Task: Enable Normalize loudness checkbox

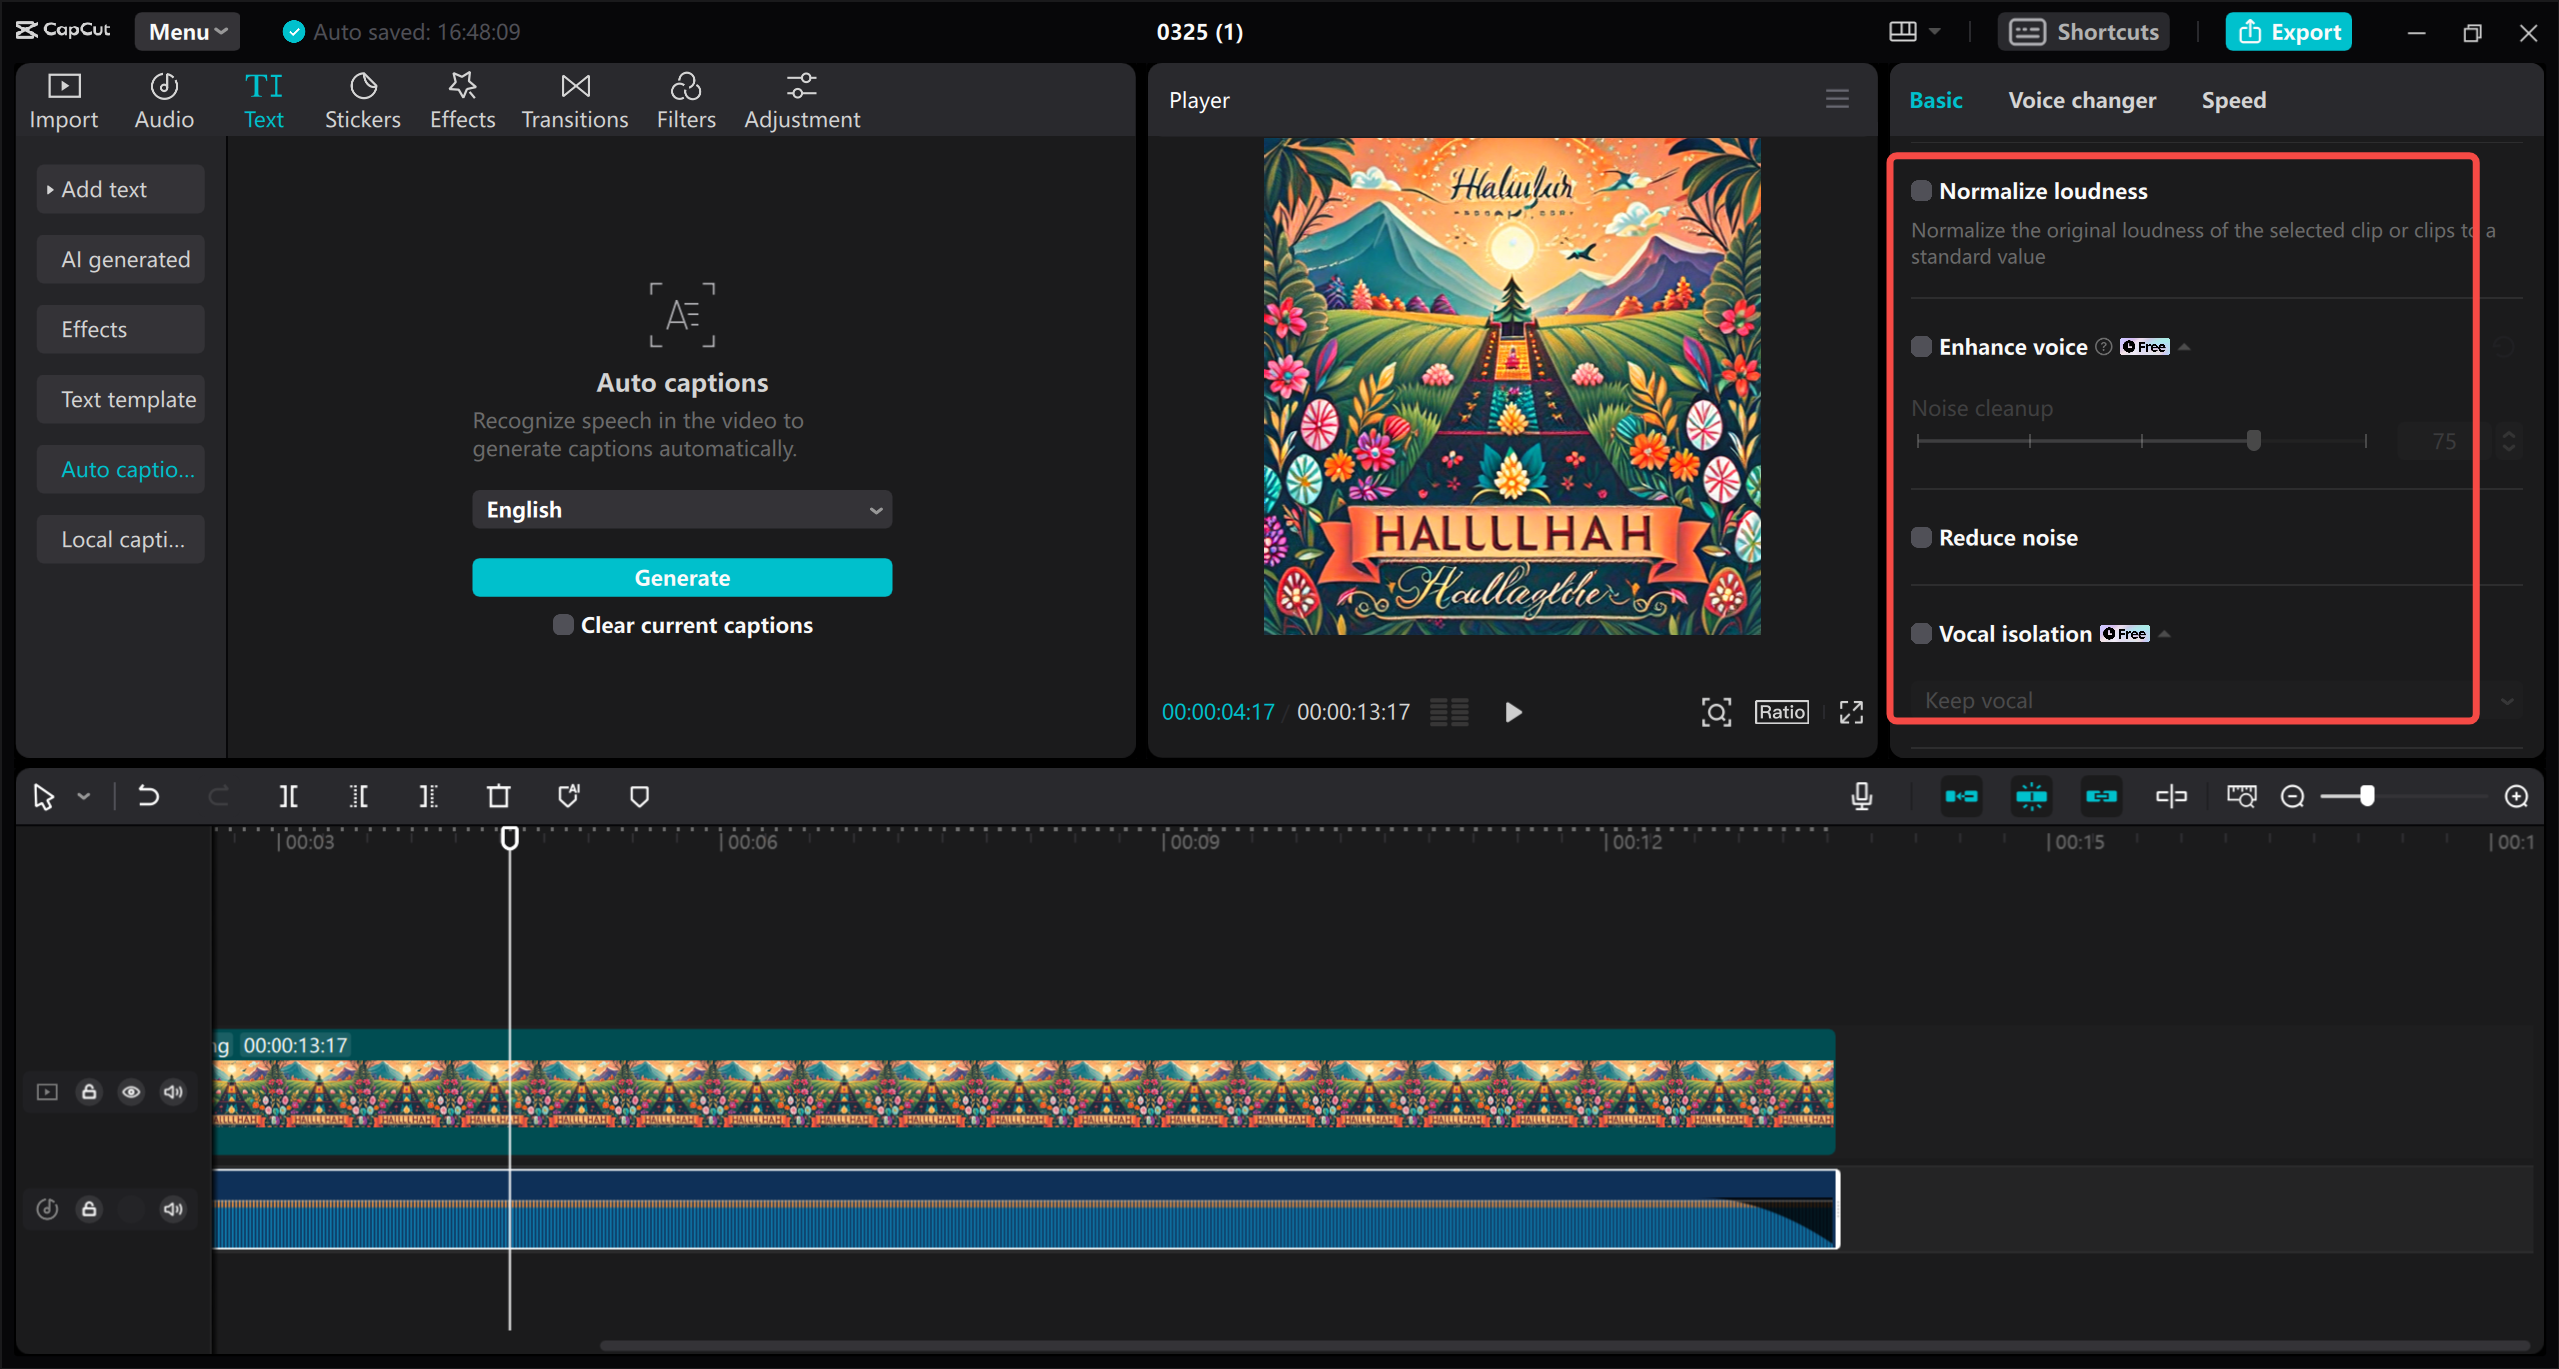Action: click(x=1920, y=191)
